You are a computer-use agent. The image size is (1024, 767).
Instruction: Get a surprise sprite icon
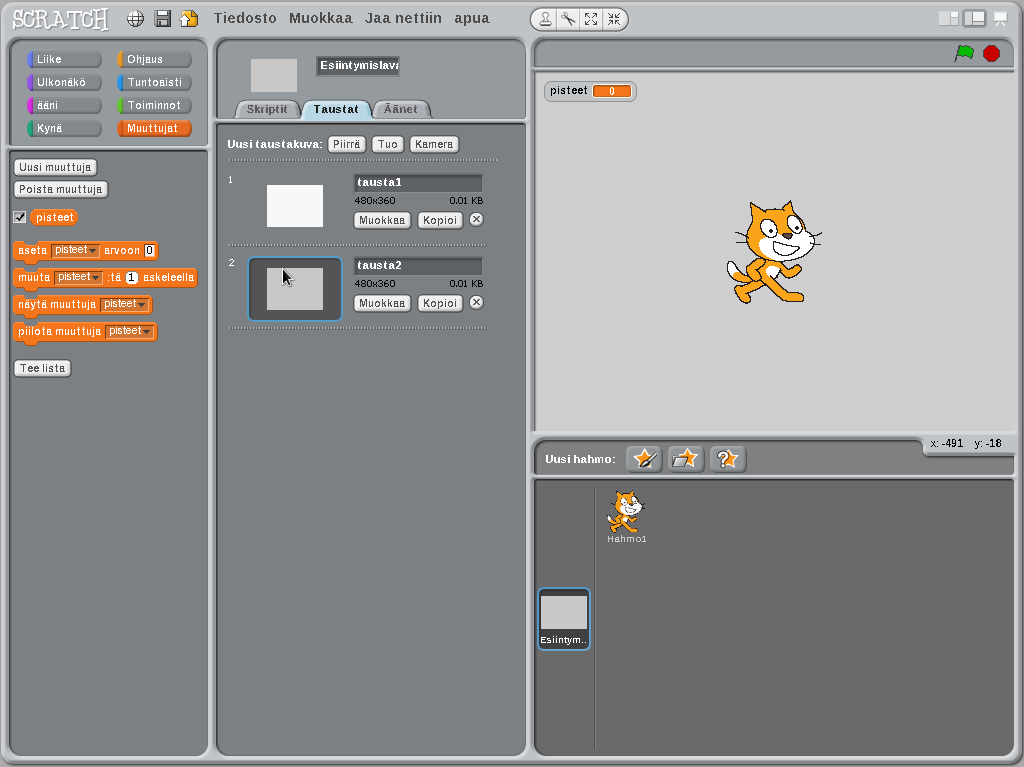pos(727,459)
